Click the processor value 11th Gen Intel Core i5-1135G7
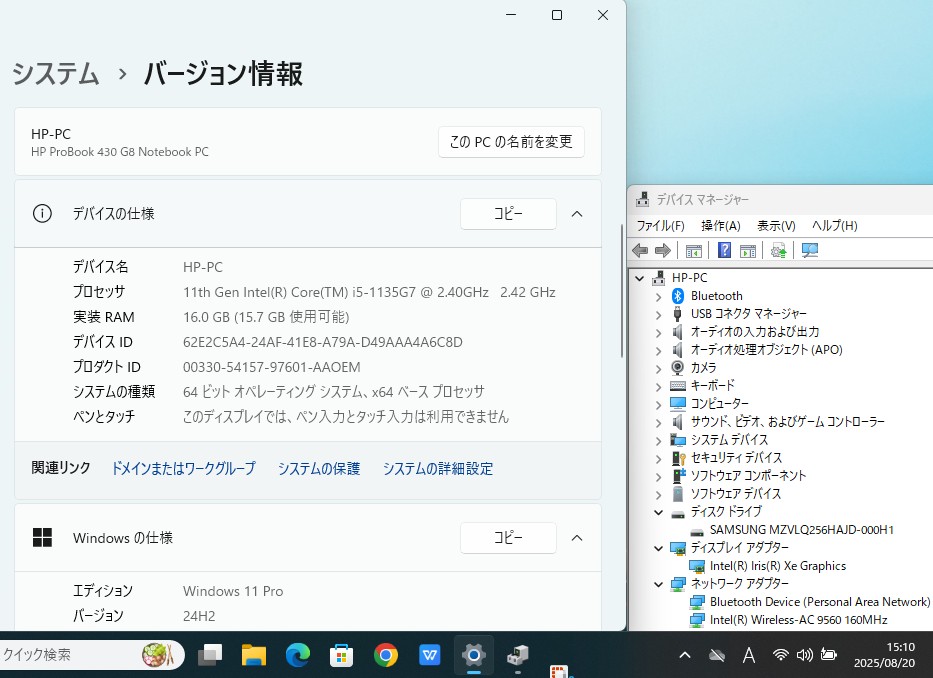Viewport: 933px width, 678px height. tap(369, 292)
